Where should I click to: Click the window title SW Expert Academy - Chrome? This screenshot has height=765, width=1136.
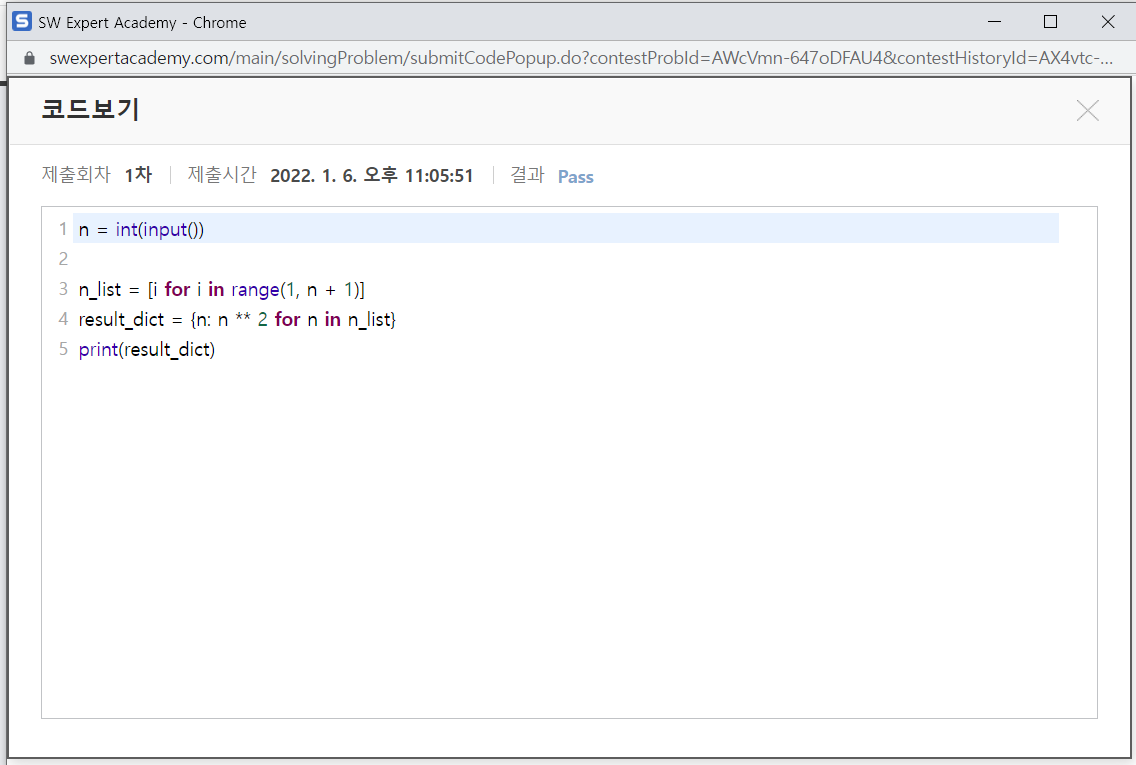click(x=142, y=22)
